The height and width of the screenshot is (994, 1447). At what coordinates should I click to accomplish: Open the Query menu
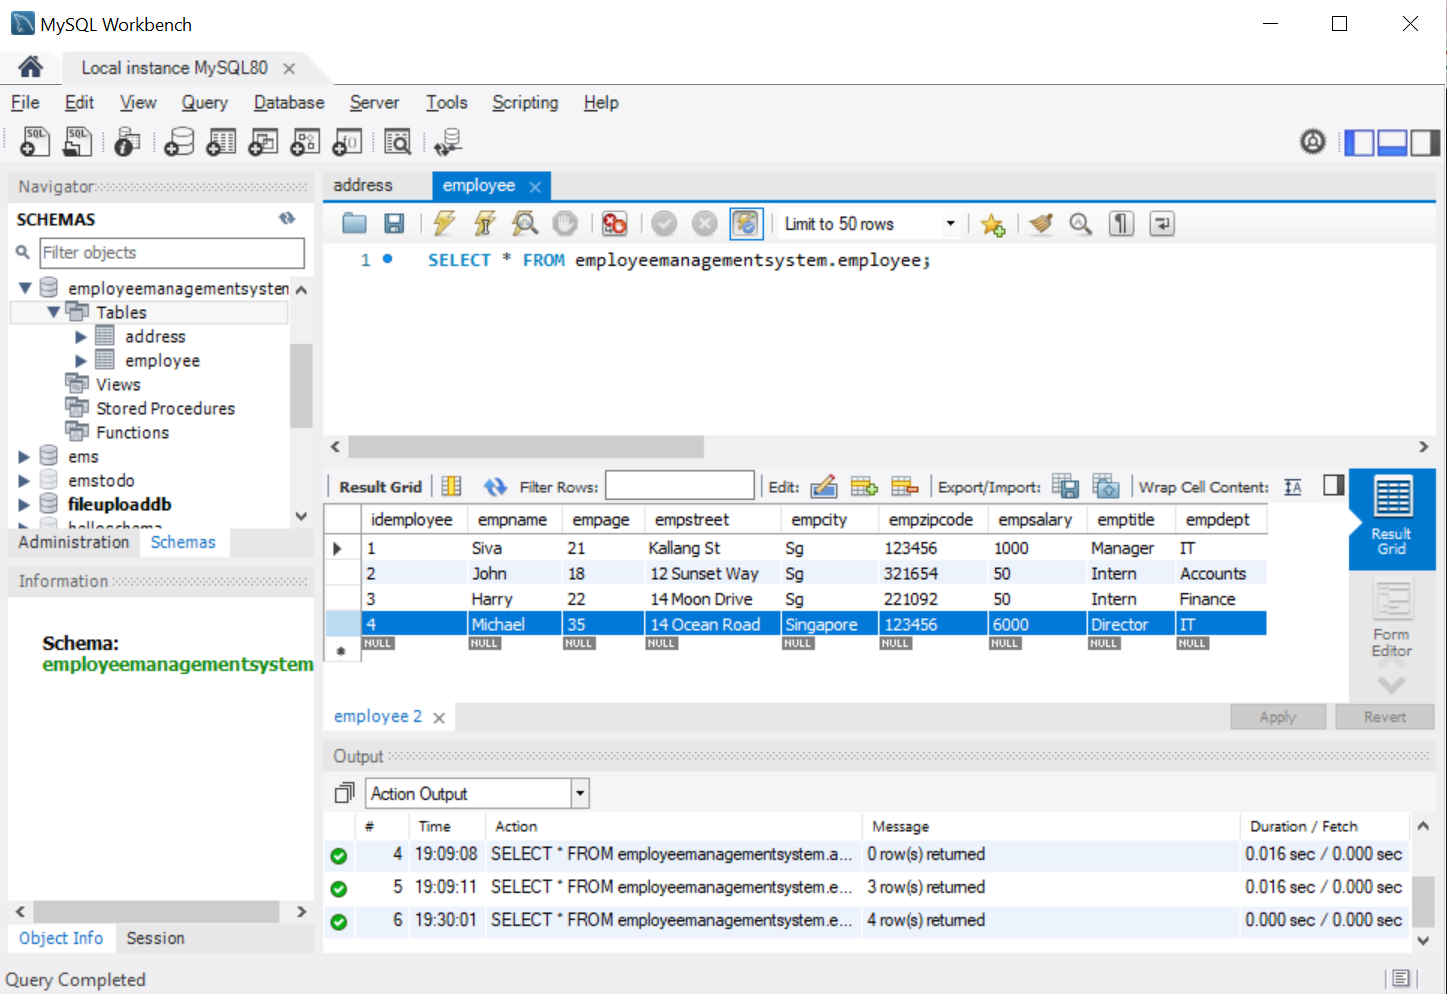pyautogui.click(x=204, y=102)
